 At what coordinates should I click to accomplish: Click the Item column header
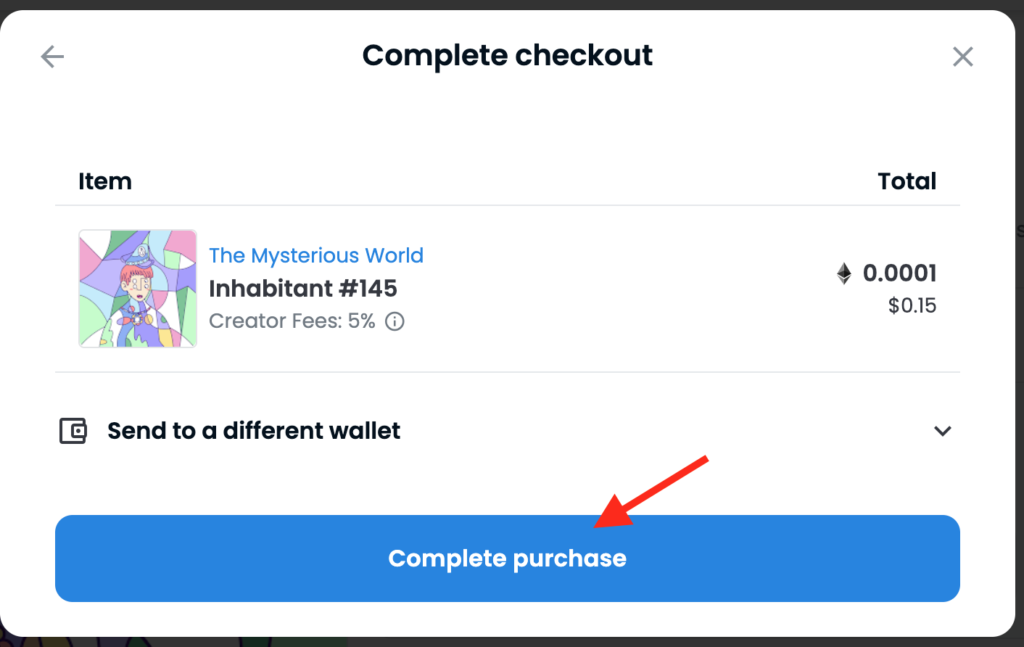click(x=105, y=181)
